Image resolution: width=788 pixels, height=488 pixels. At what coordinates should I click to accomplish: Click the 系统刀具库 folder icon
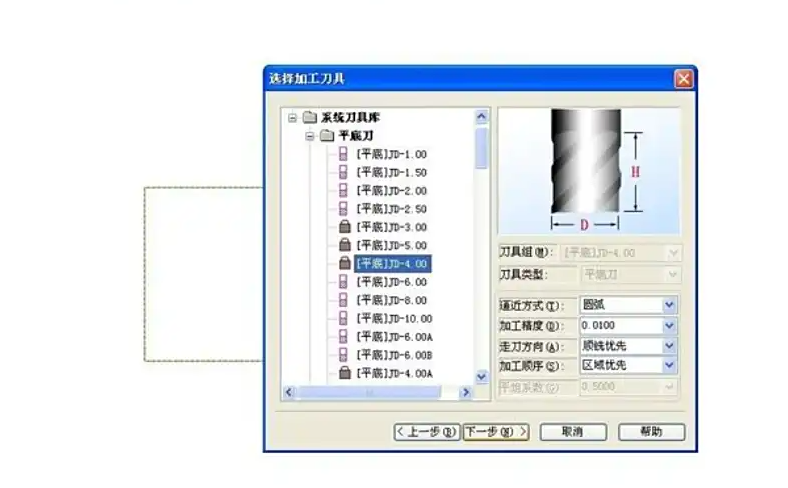(310, 118)
